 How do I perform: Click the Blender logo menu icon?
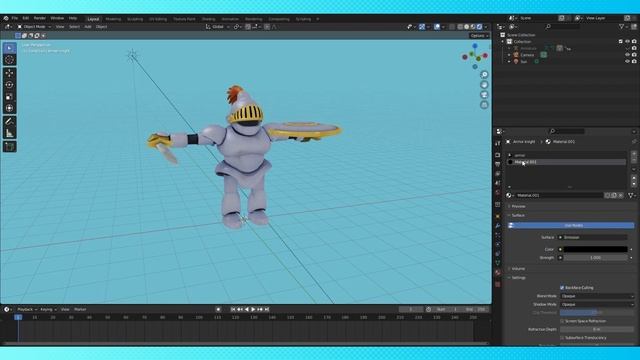(x=6, y=18)
